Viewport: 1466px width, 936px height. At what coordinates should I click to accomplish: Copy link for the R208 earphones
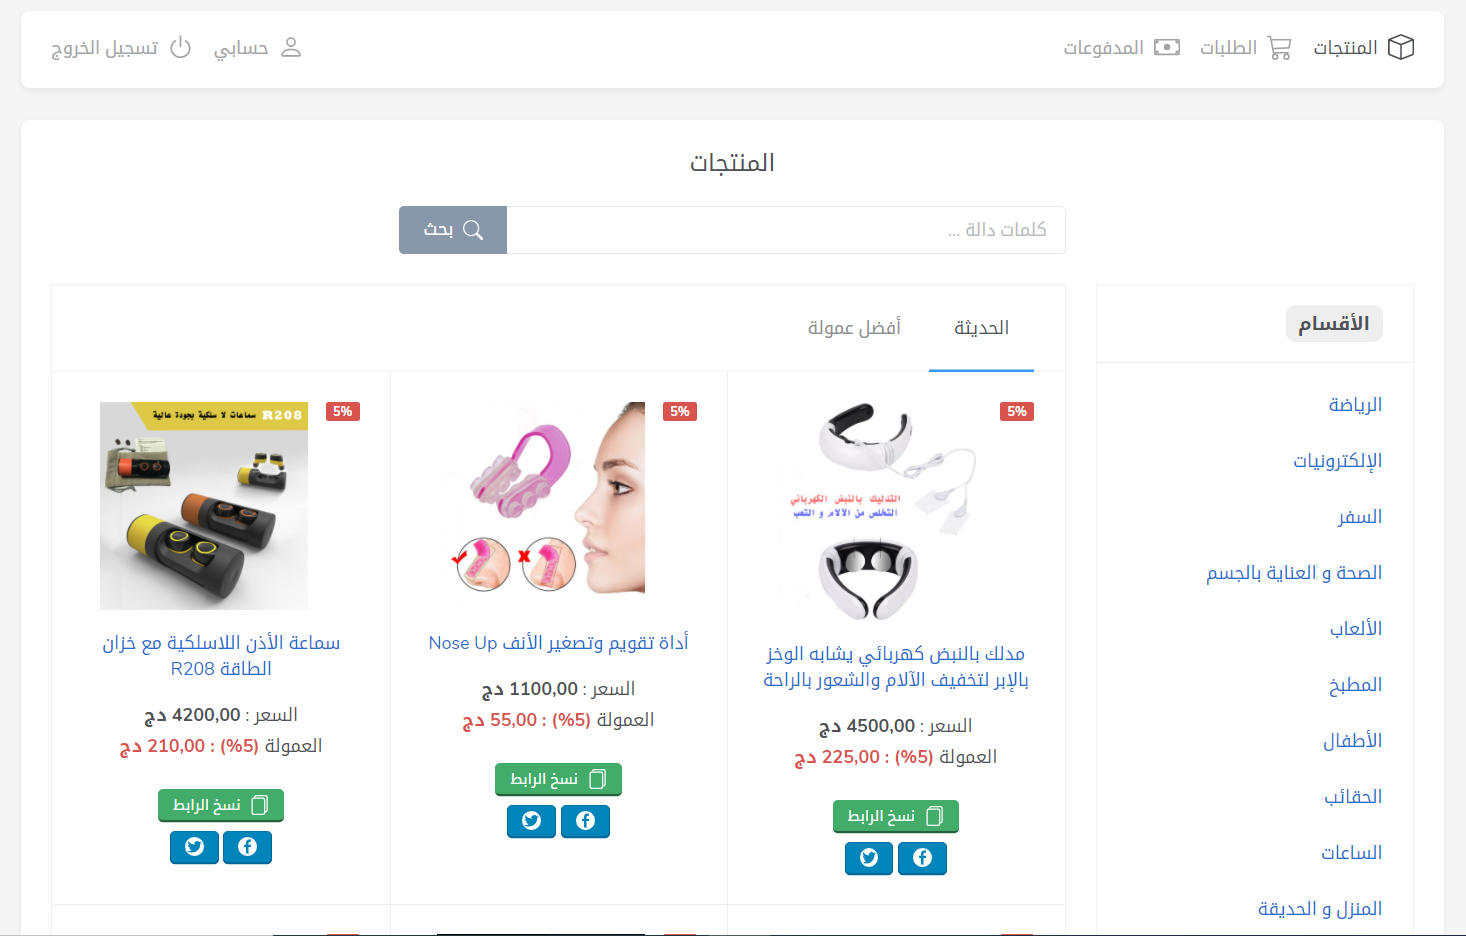coord(221,805)
